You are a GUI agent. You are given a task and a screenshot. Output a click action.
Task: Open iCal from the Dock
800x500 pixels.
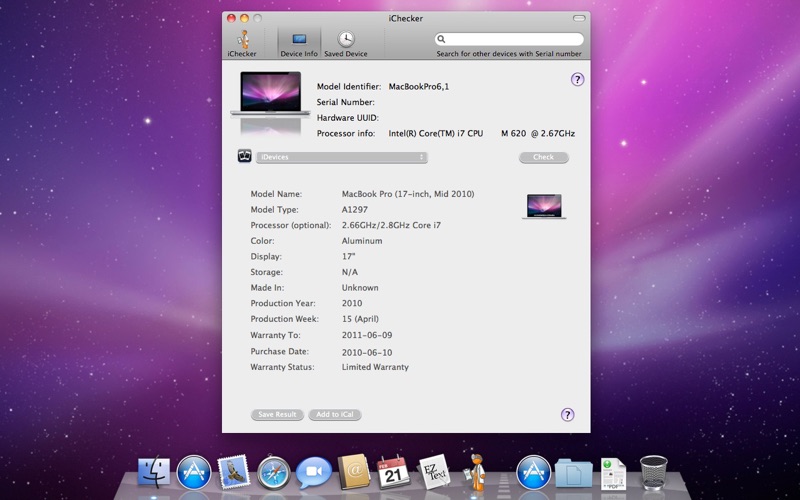click(x=393, y=472)
